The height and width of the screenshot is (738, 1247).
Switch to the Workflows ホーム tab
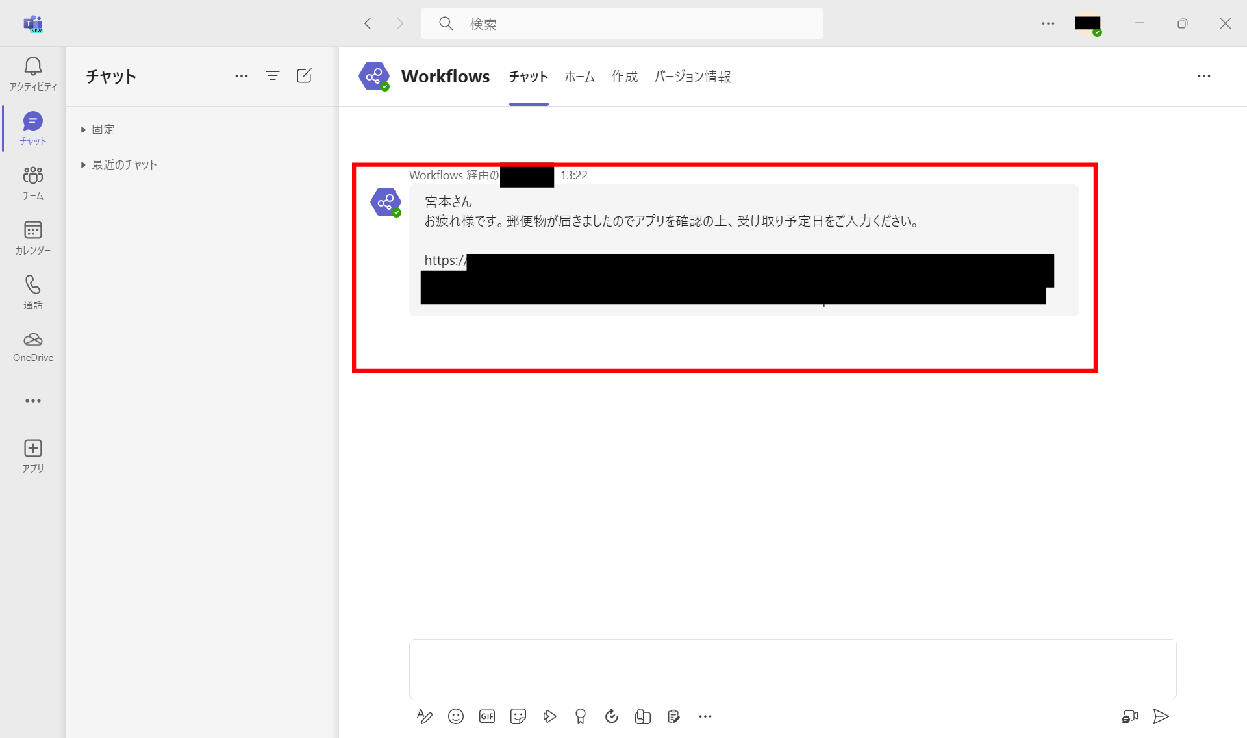tap(579, 77)
